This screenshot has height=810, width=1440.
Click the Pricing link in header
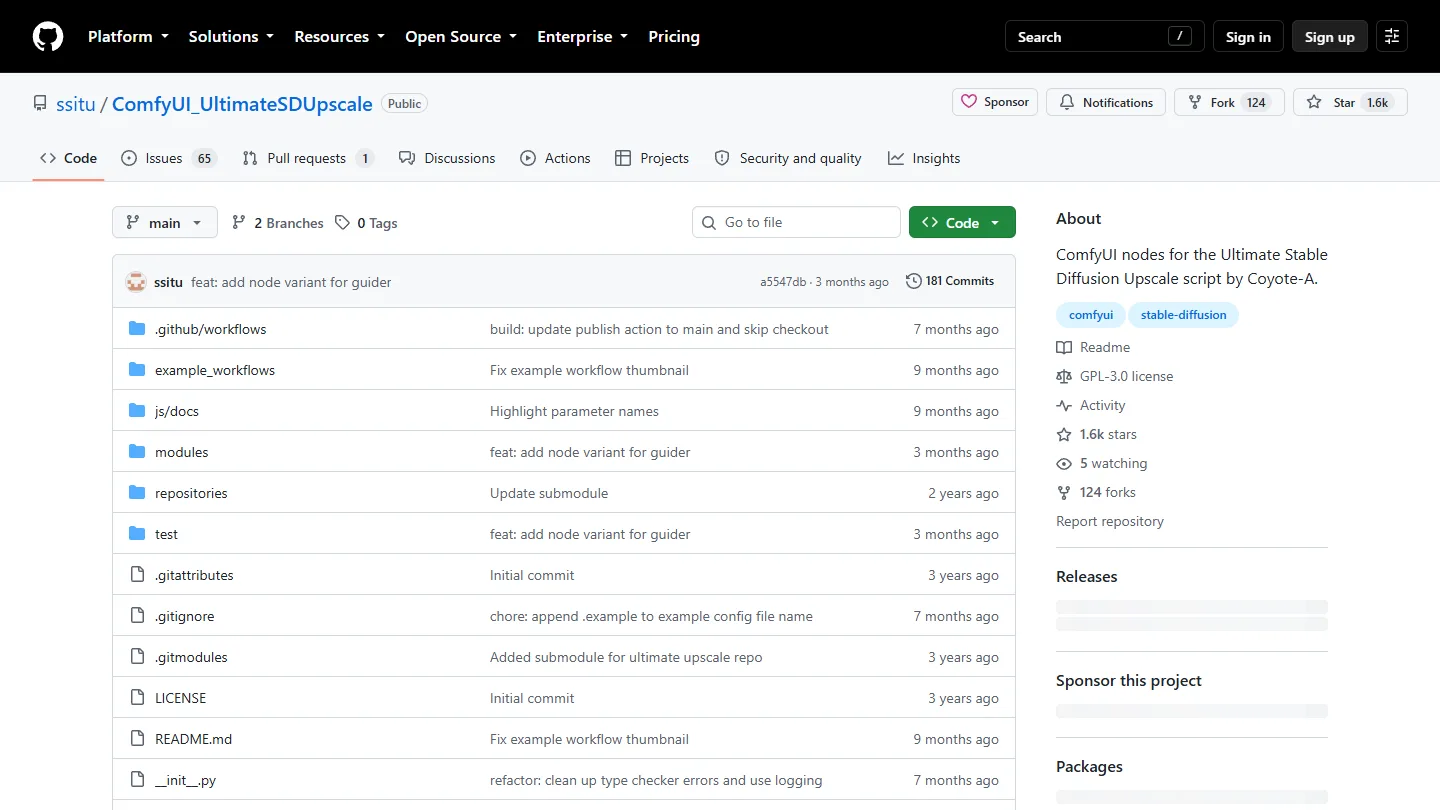[674, 37]
